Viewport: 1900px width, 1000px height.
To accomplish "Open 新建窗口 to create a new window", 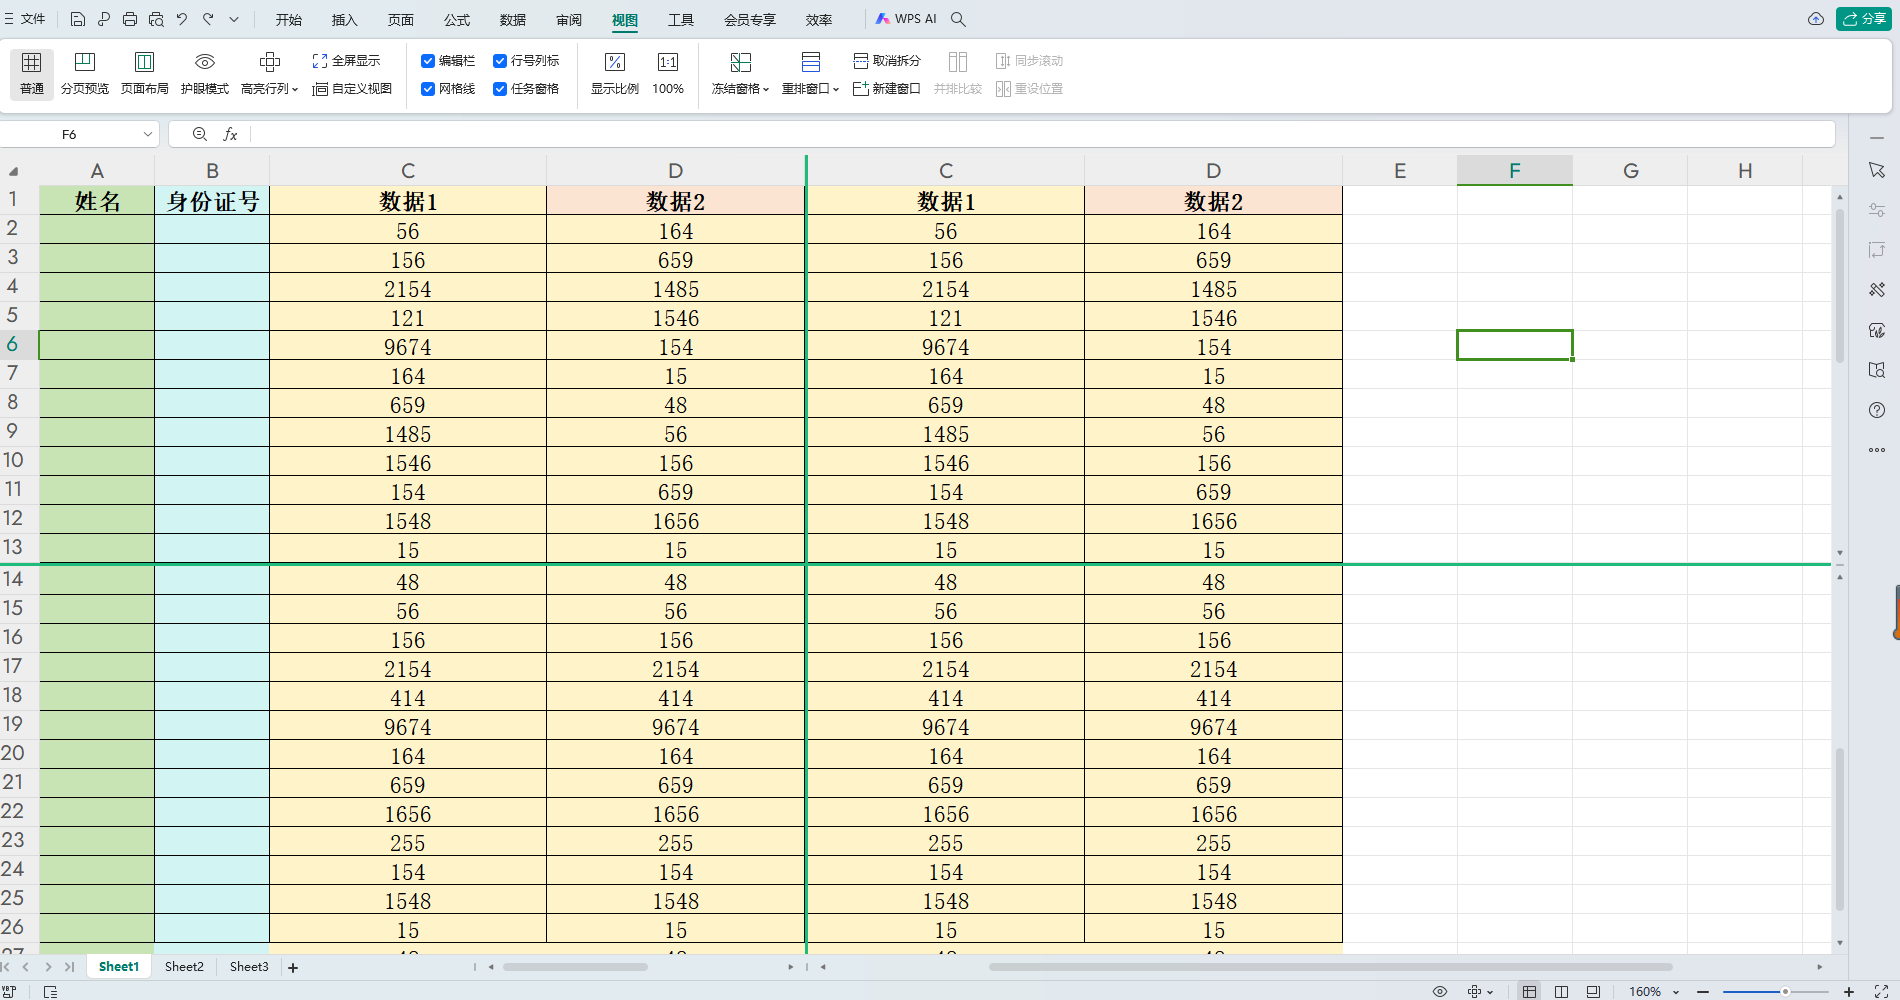I will coord(886,89).
